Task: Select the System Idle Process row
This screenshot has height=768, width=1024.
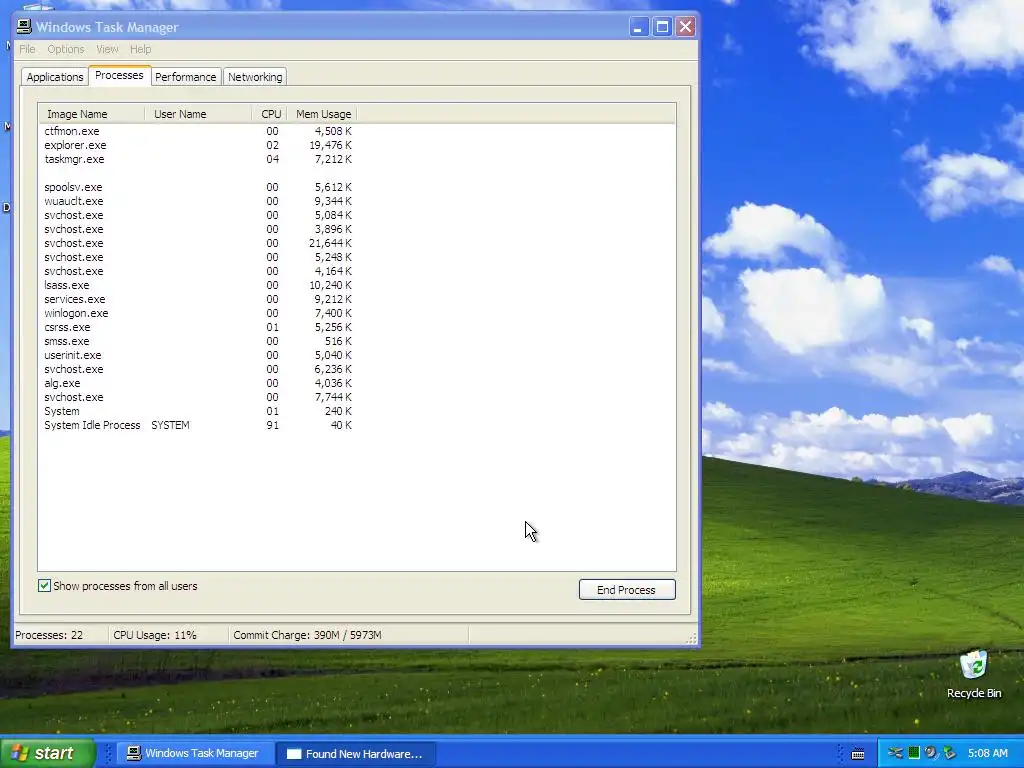Action: 198,425
